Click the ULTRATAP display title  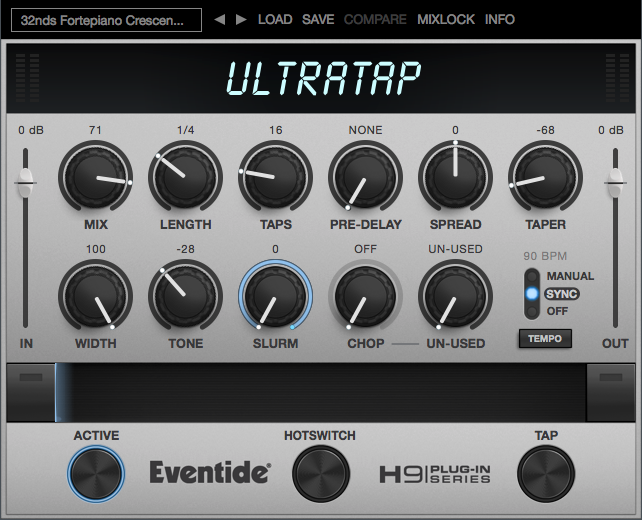[x=323, y=79]
